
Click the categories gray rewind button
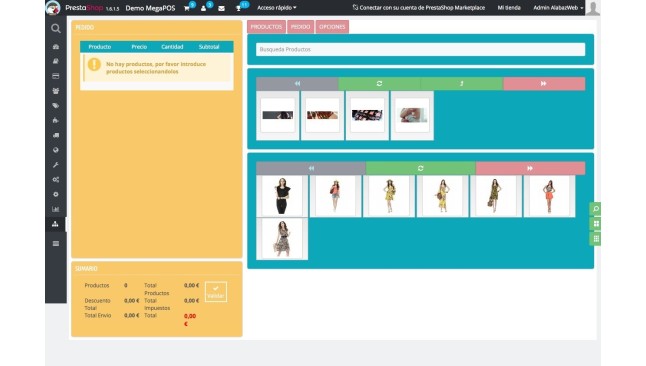tap(297, 84)
